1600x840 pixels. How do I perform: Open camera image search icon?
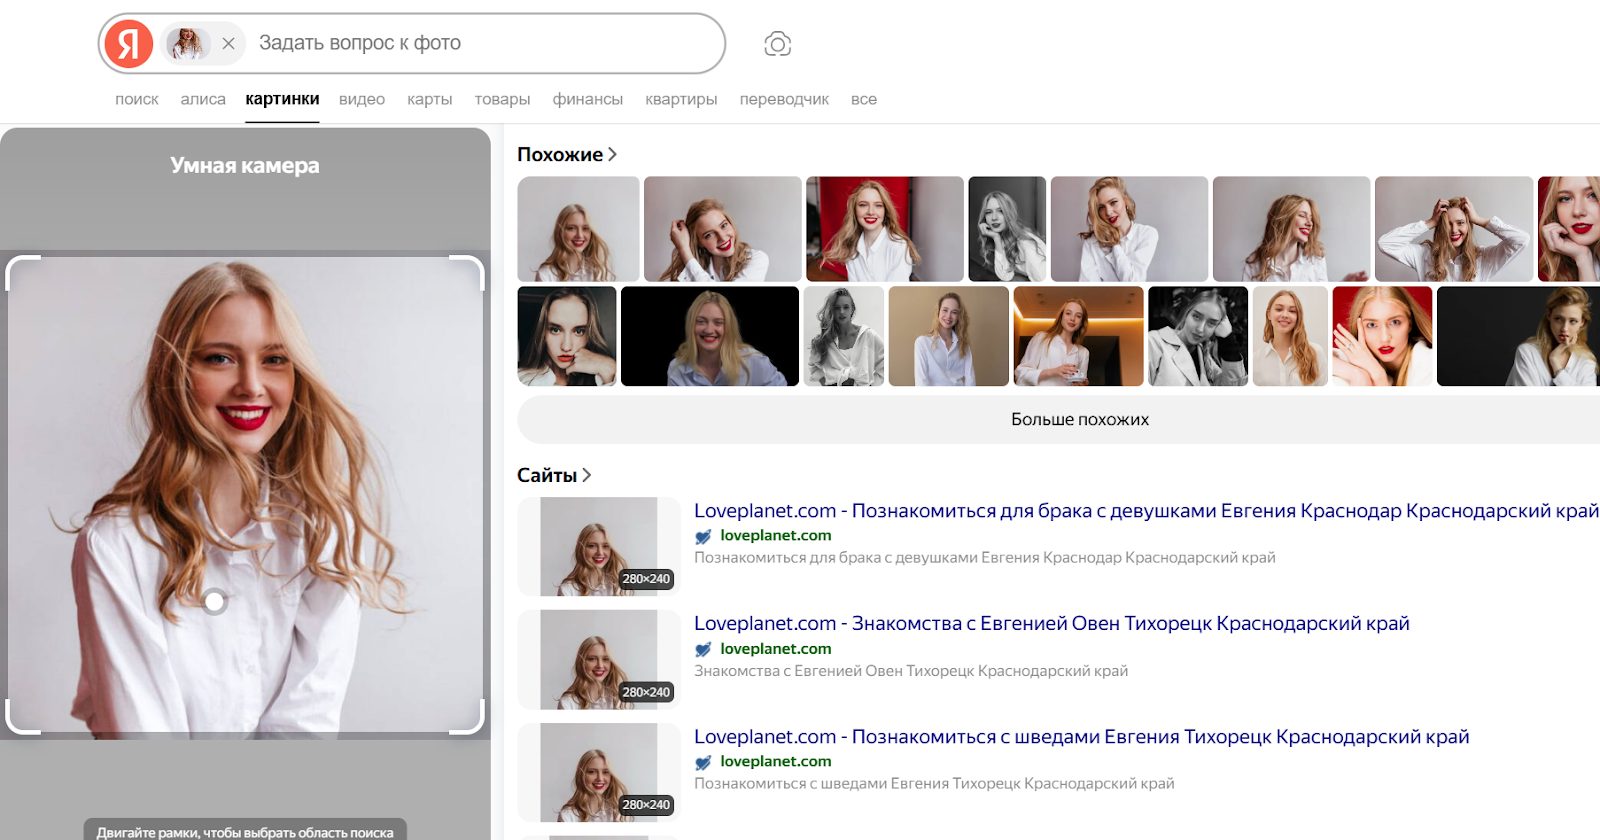coord(777,44)
